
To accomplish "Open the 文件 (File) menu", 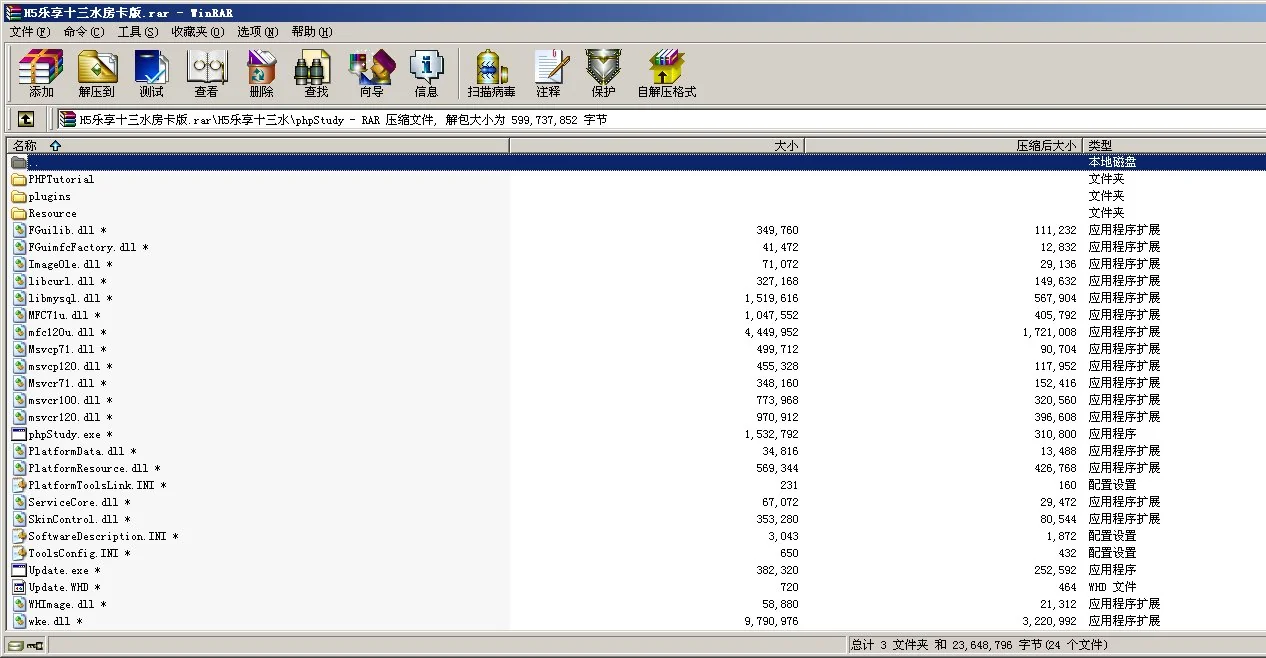I will pos(29,31).
